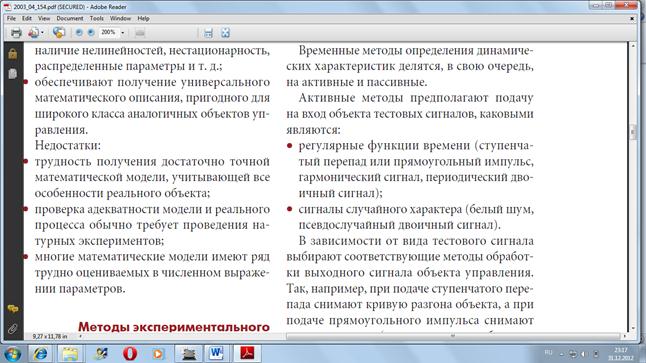Show hidden tray icons arrow
The image size is (646, 363).
click(x=562, y=354)
